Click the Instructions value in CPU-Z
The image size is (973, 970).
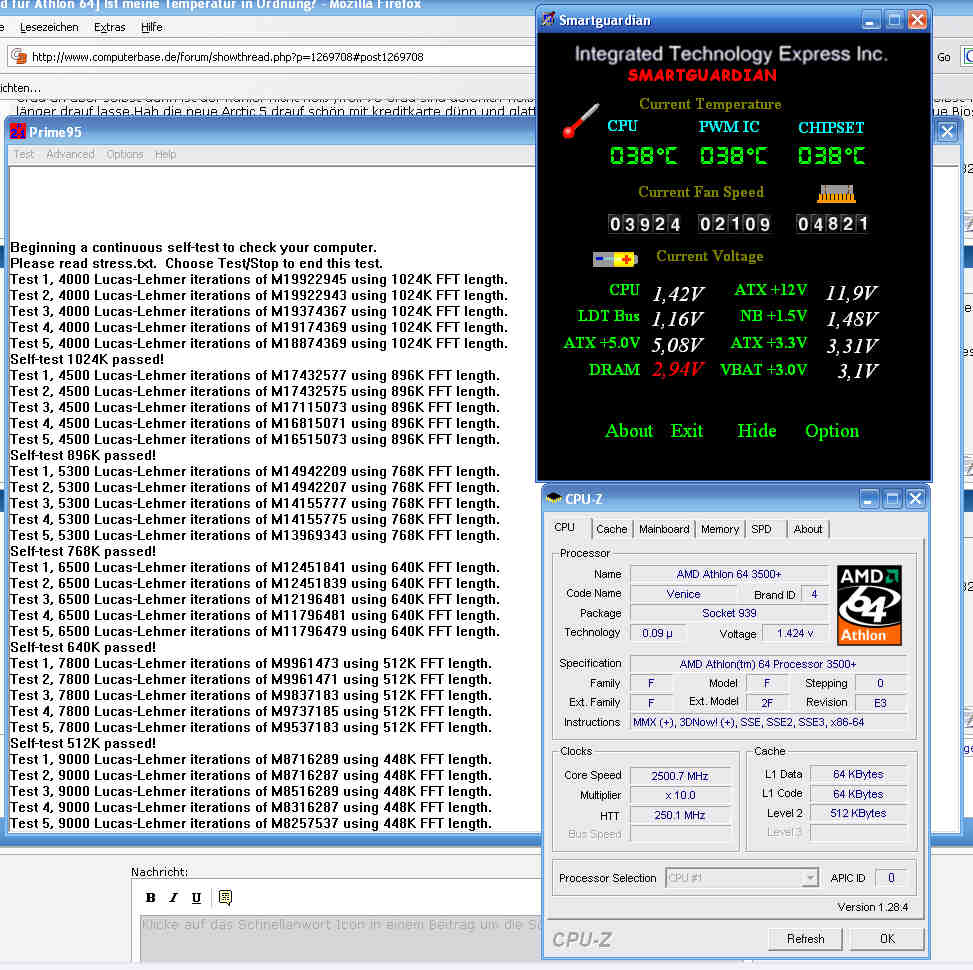point(768,722)
